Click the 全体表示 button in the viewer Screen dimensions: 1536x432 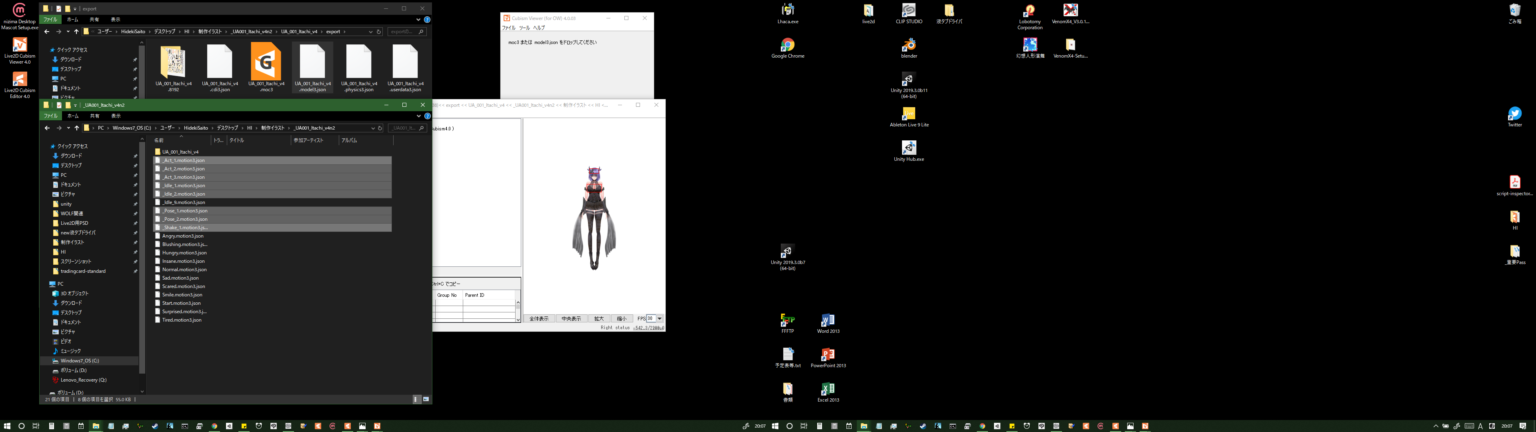click(539, 318)
